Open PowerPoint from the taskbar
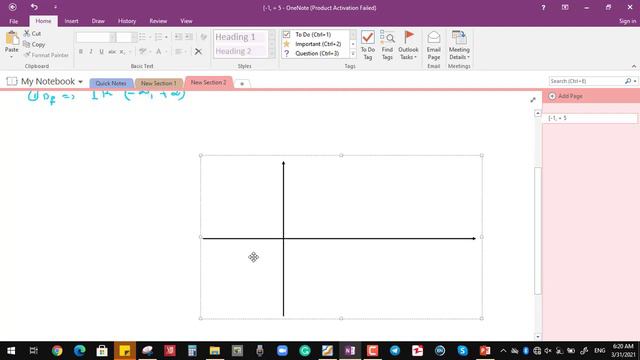 tap(485, 351)
